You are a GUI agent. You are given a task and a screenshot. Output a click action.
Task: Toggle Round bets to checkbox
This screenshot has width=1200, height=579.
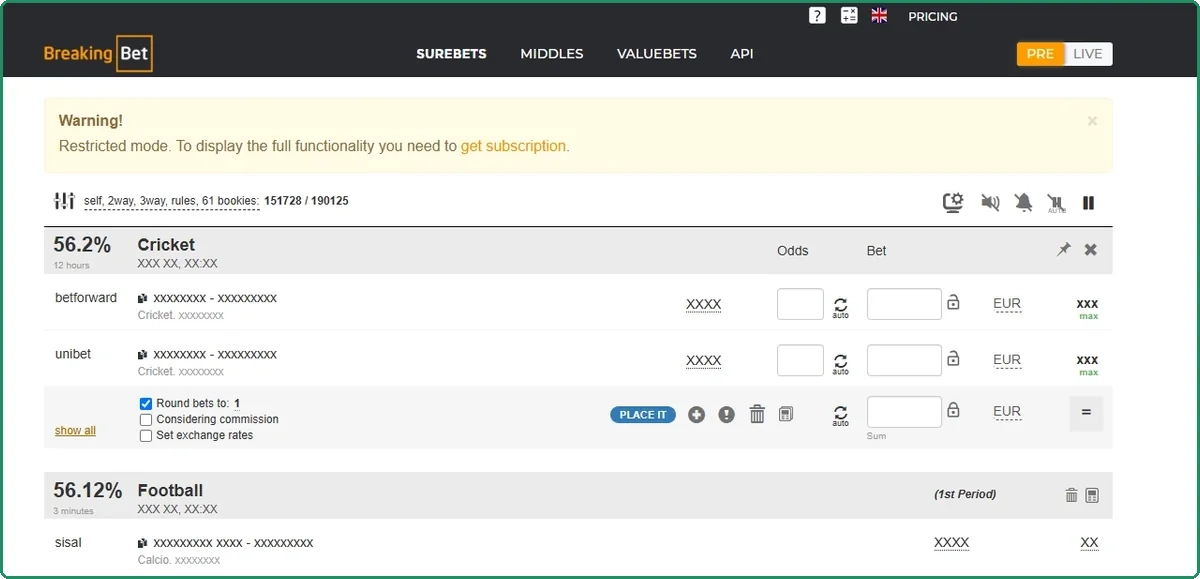146,404
